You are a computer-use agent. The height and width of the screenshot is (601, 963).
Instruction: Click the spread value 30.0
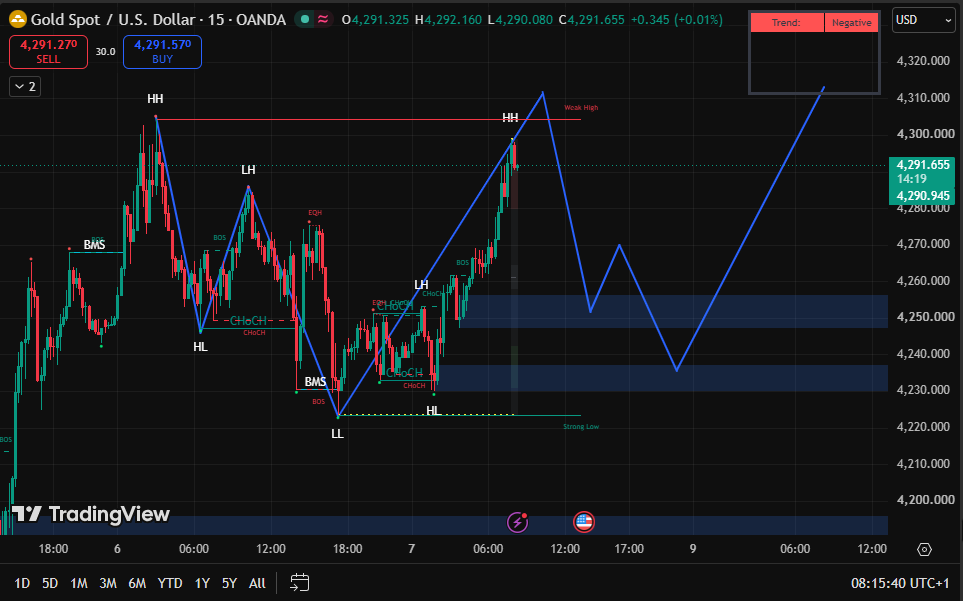tap(106, 52)
